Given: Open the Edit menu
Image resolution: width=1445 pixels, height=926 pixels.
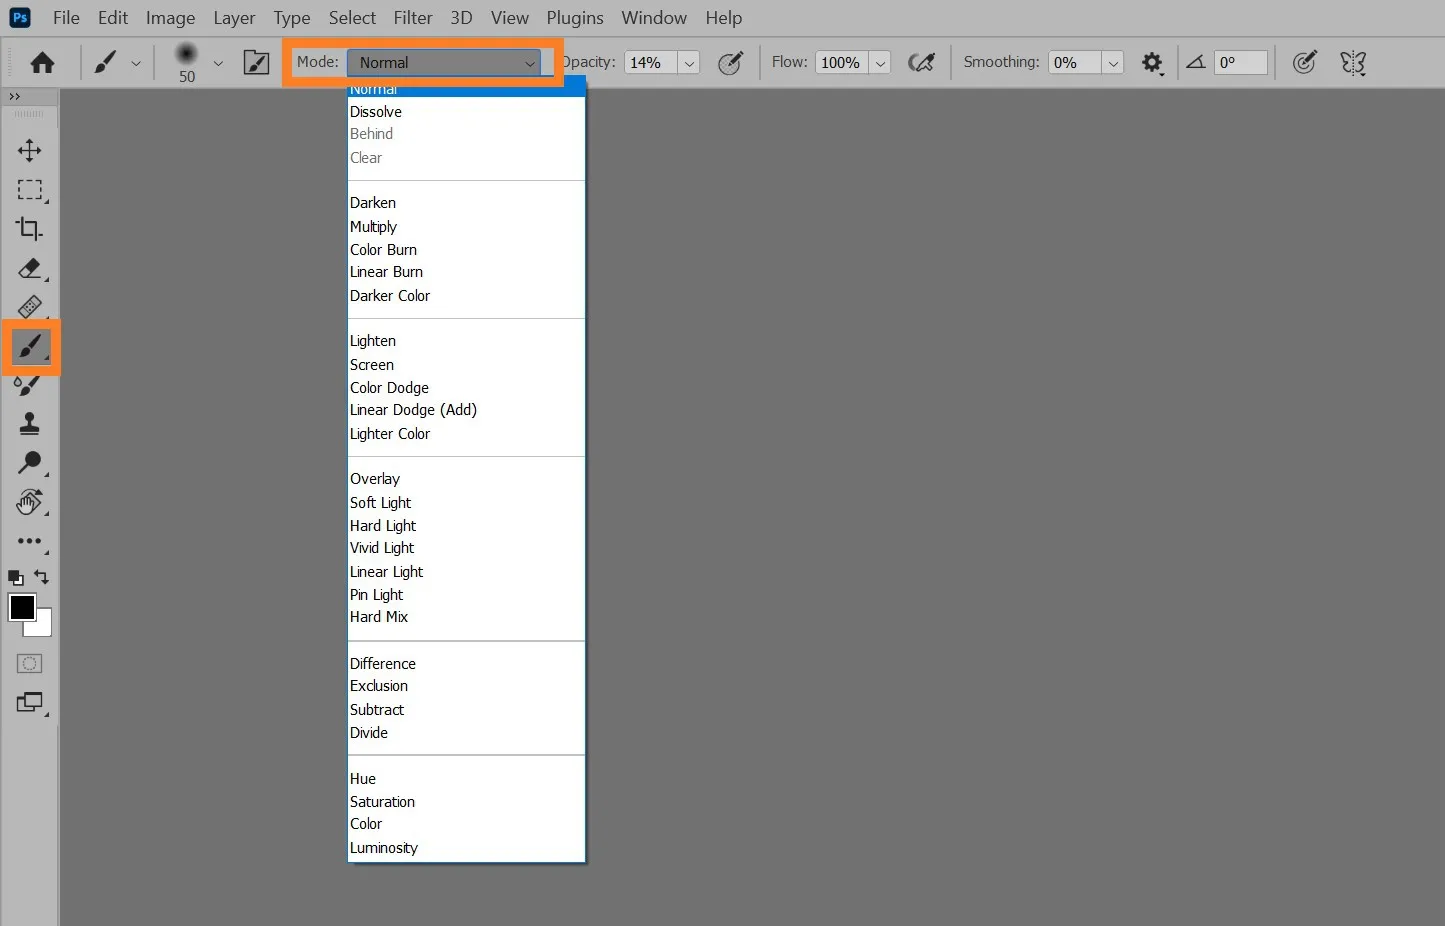Looking at the screenshot, I should click(x=113, y=18).
